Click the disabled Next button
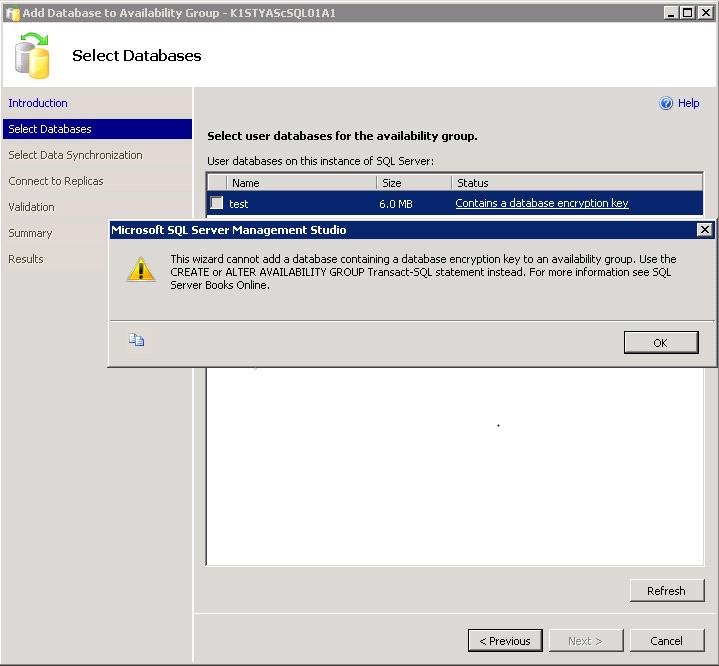Viewport: 719px width, 666px height. point(586,641)
